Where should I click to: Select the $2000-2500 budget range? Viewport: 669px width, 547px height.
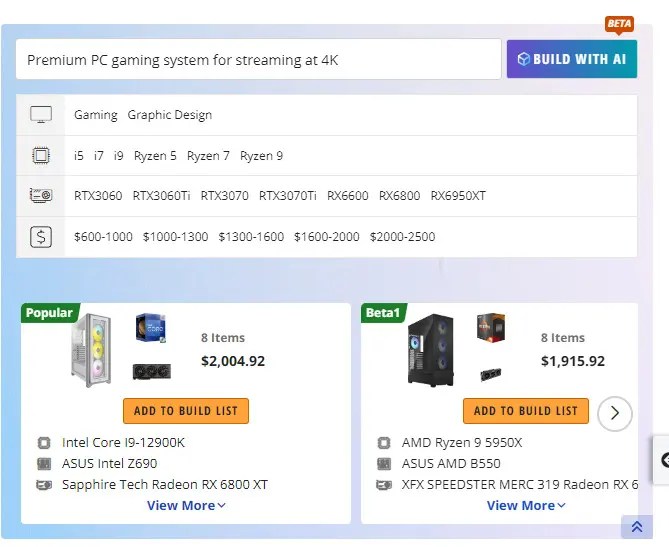pos(402,237)
